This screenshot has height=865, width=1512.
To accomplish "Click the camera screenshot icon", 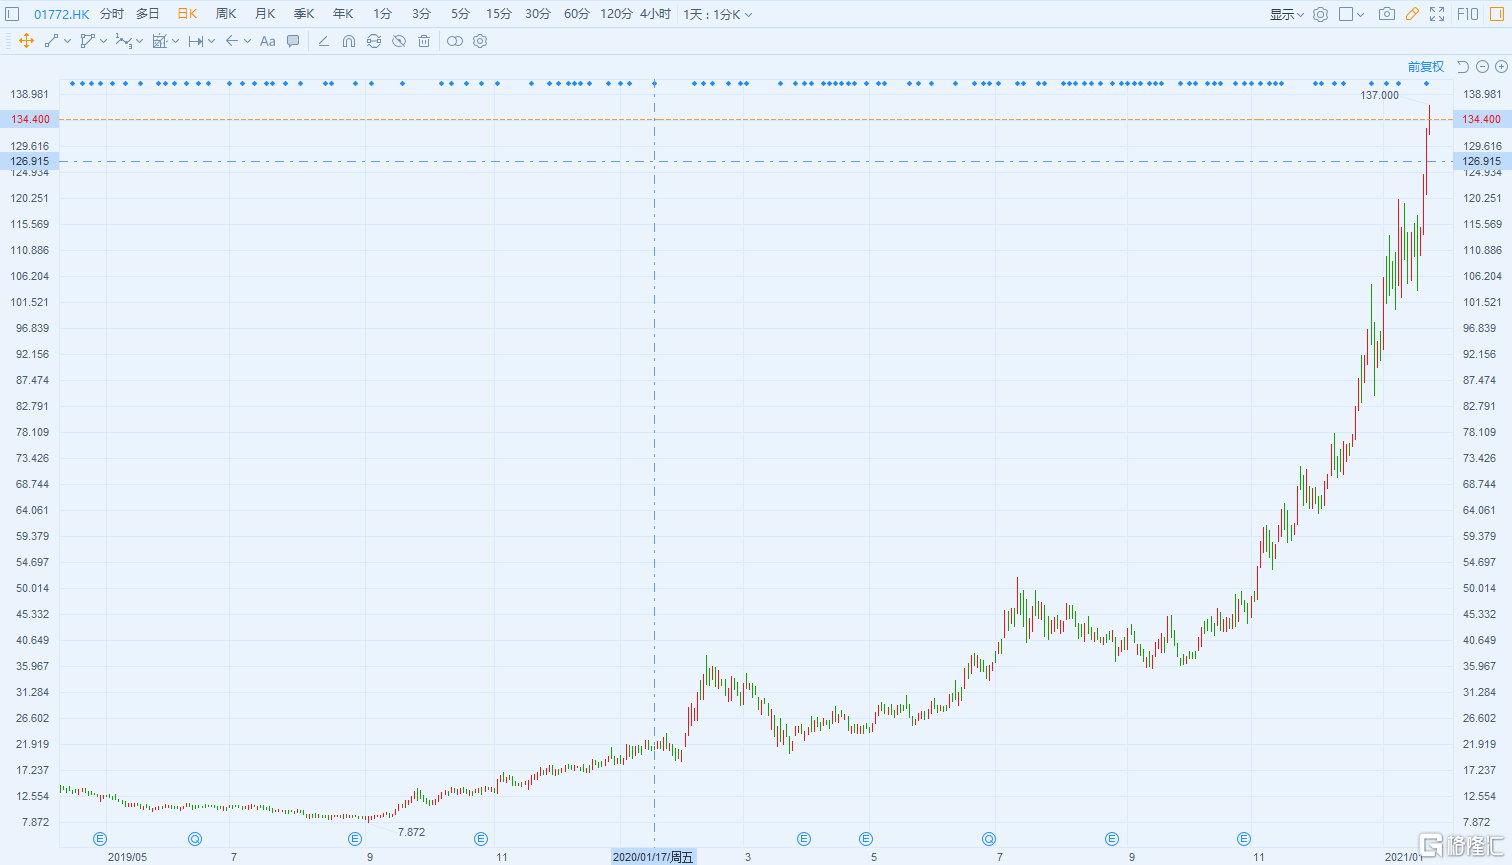I will pos(1386,14).
